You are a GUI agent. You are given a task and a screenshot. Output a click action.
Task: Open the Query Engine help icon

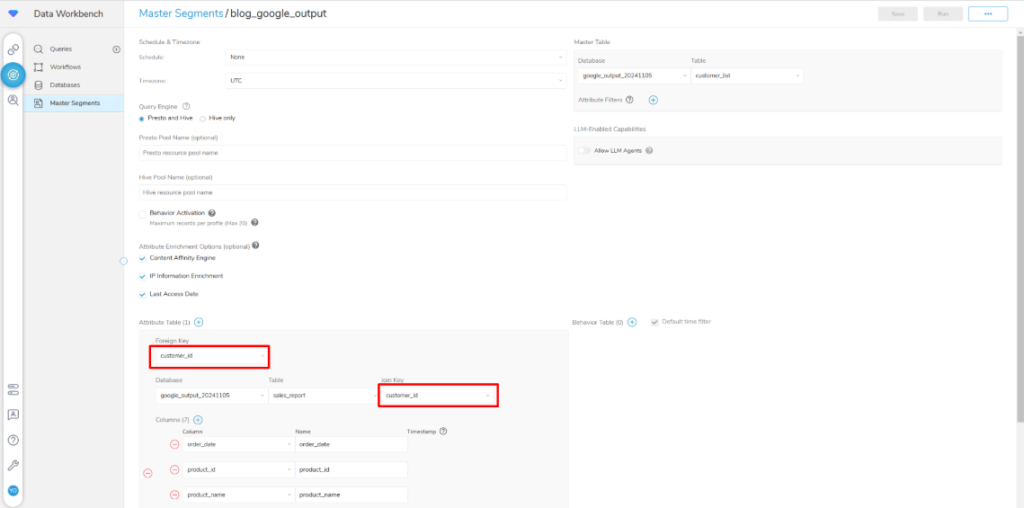(x=186, y=106)
